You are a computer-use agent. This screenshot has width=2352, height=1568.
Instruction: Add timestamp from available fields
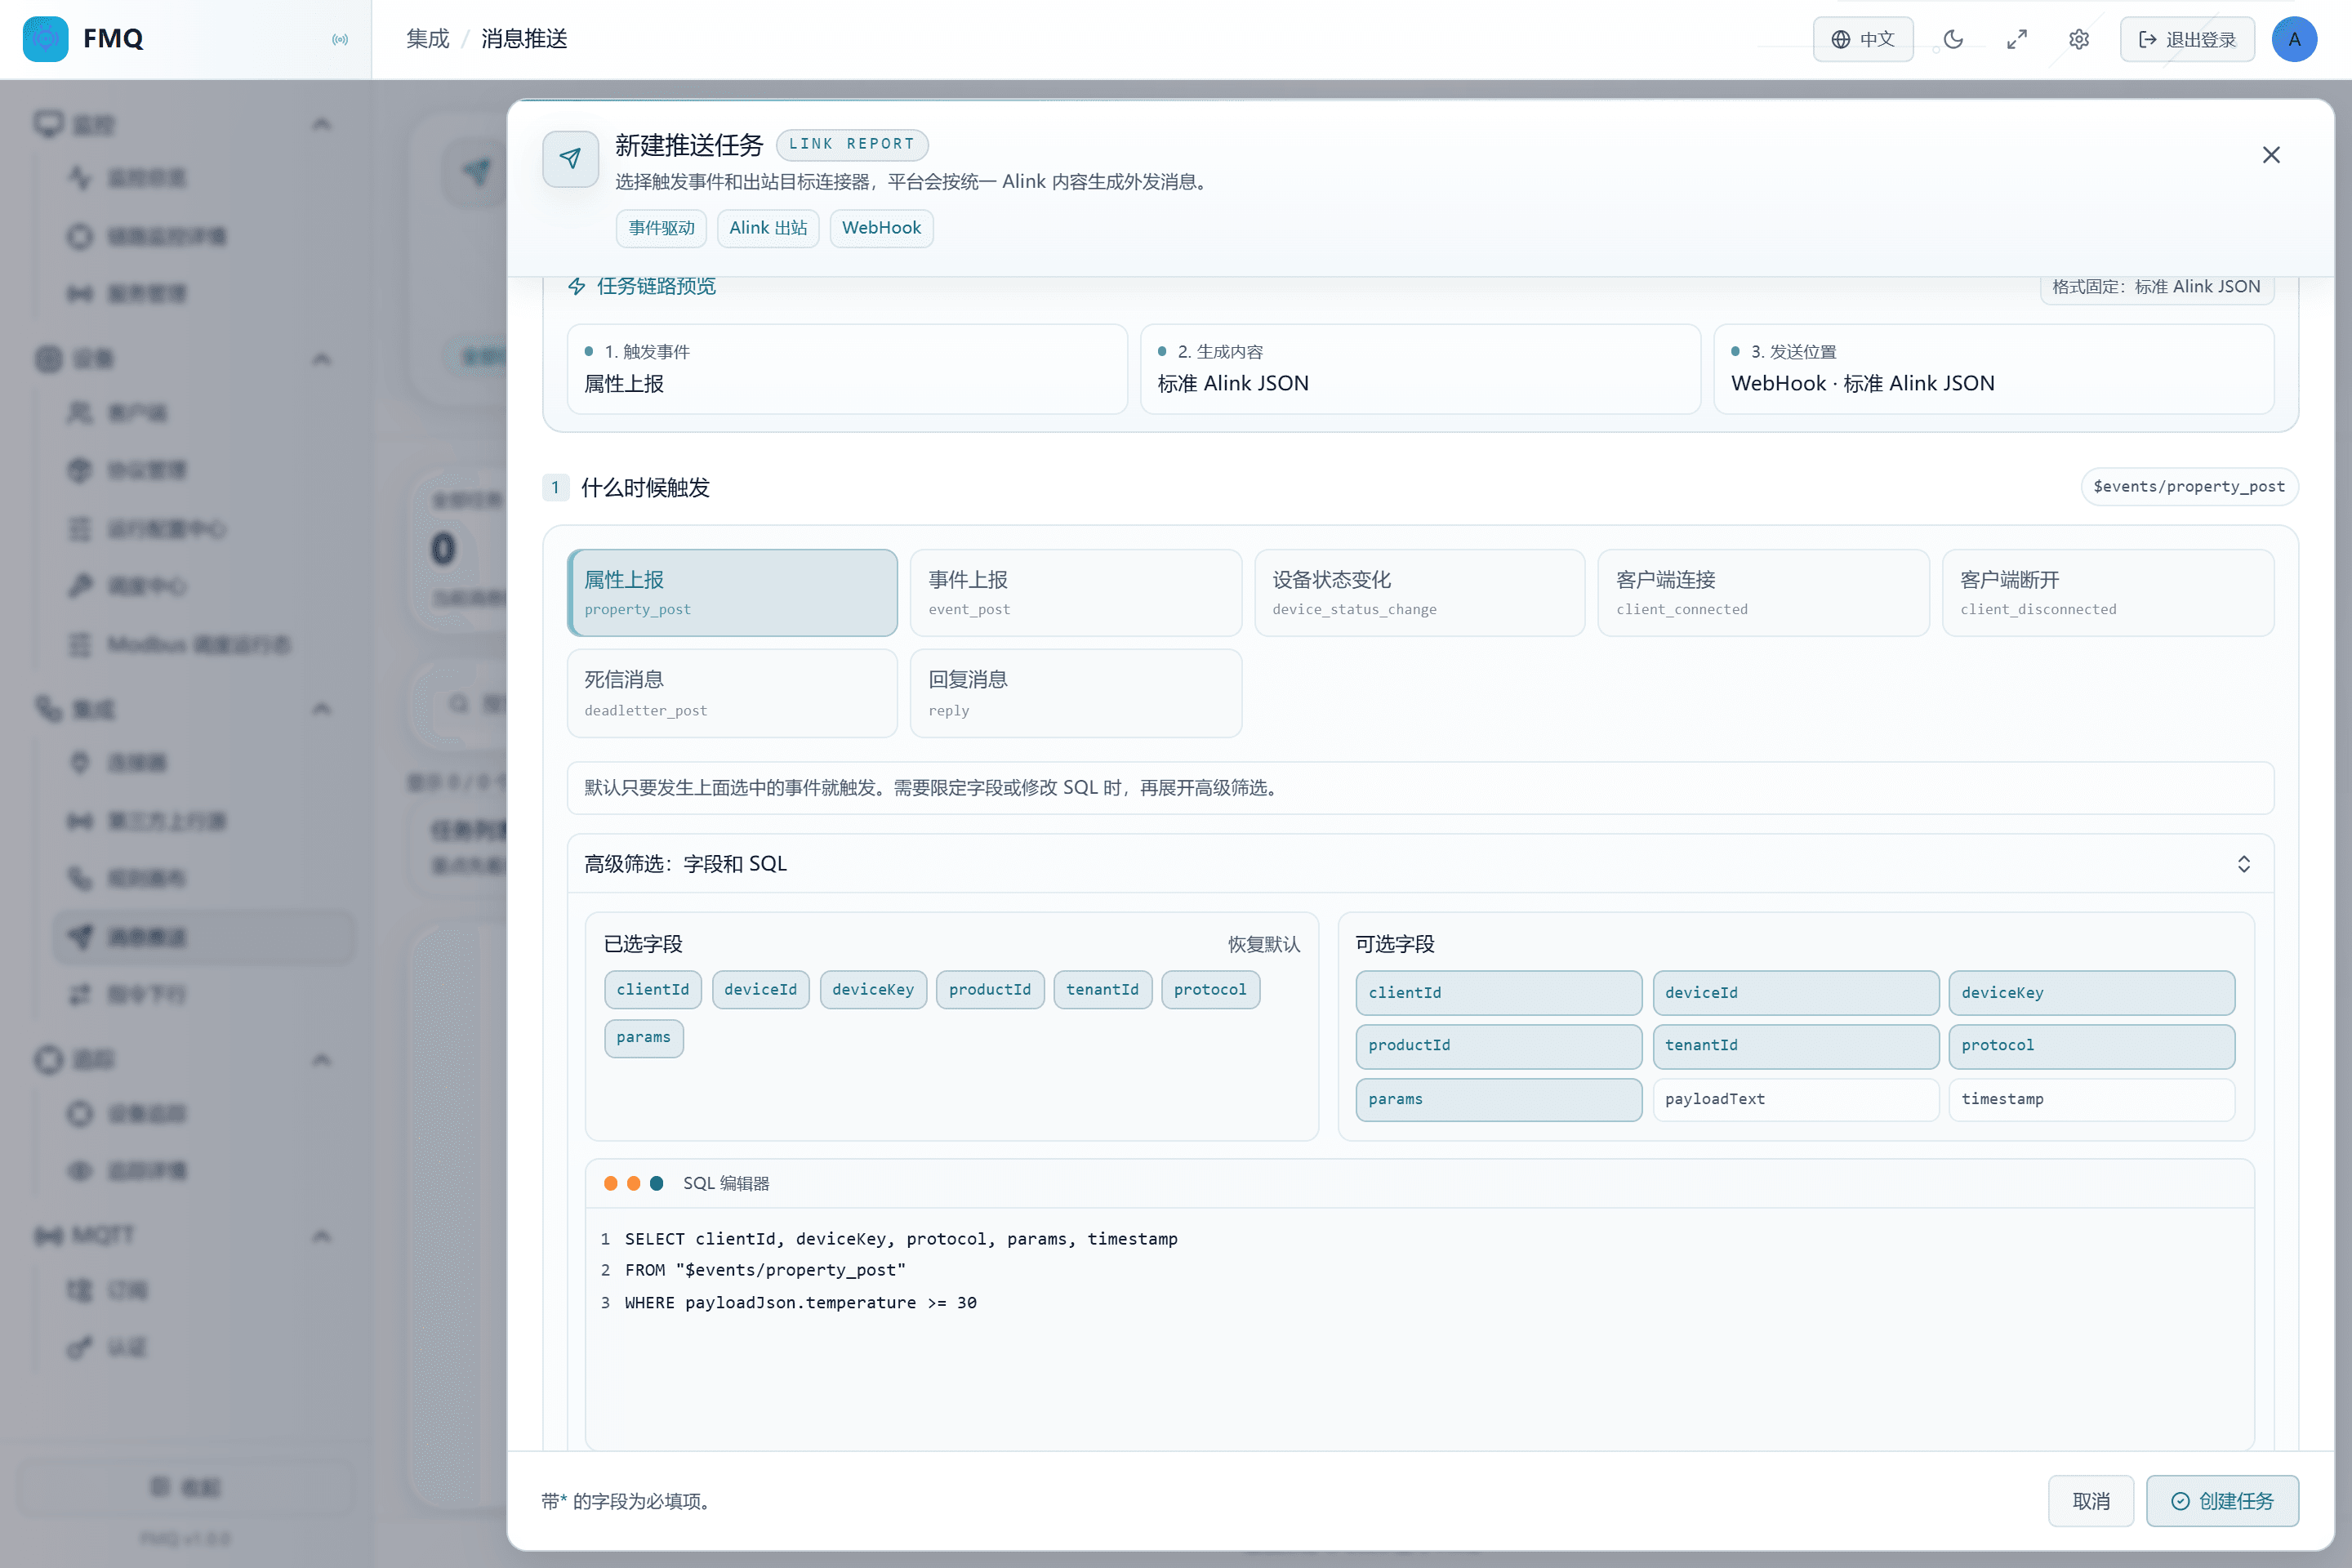click(2091, 1099)
